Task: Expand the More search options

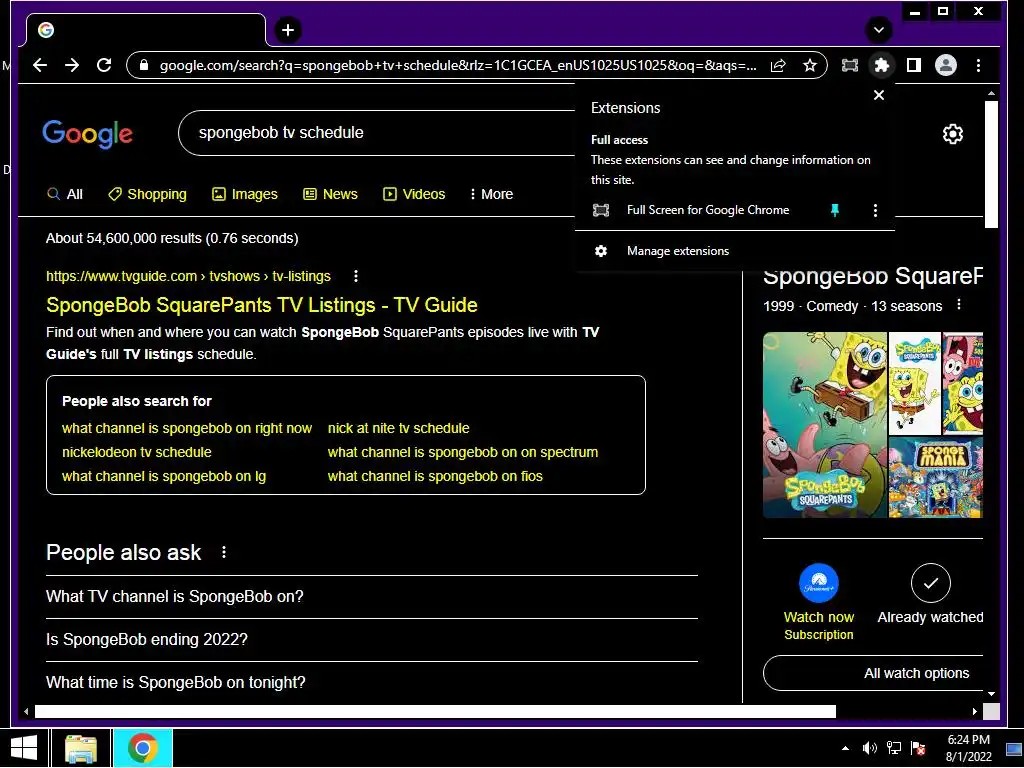Action: (492, 194)
